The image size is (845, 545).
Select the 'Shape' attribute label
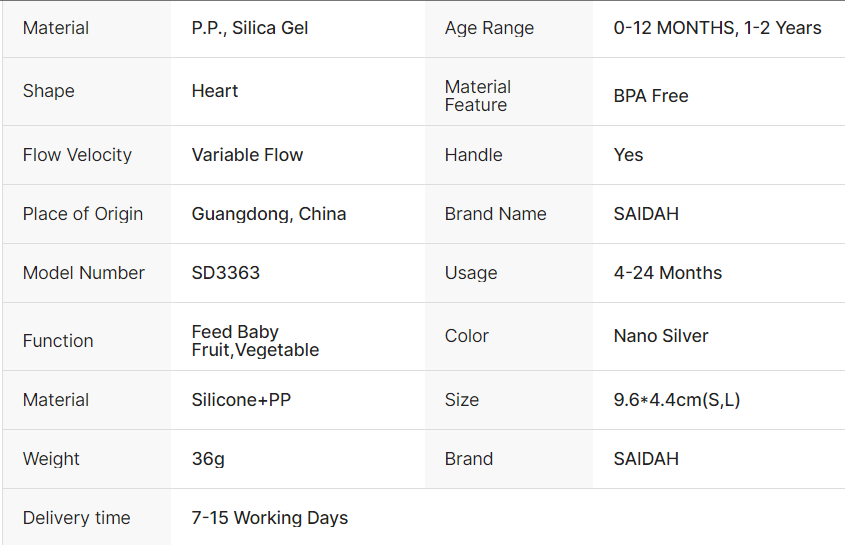[x=49, y=91]
